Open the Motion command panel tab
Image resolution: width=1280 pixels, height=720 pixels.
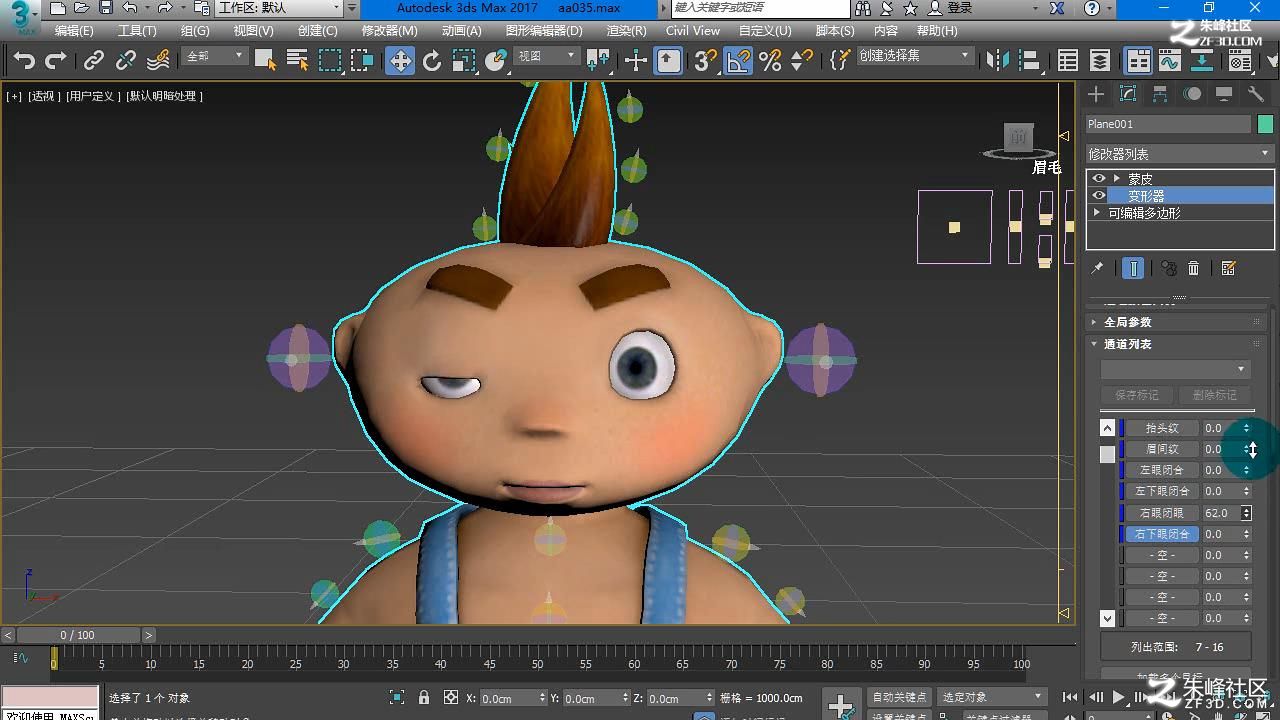pyautogui.click(x=1192, y=94)
